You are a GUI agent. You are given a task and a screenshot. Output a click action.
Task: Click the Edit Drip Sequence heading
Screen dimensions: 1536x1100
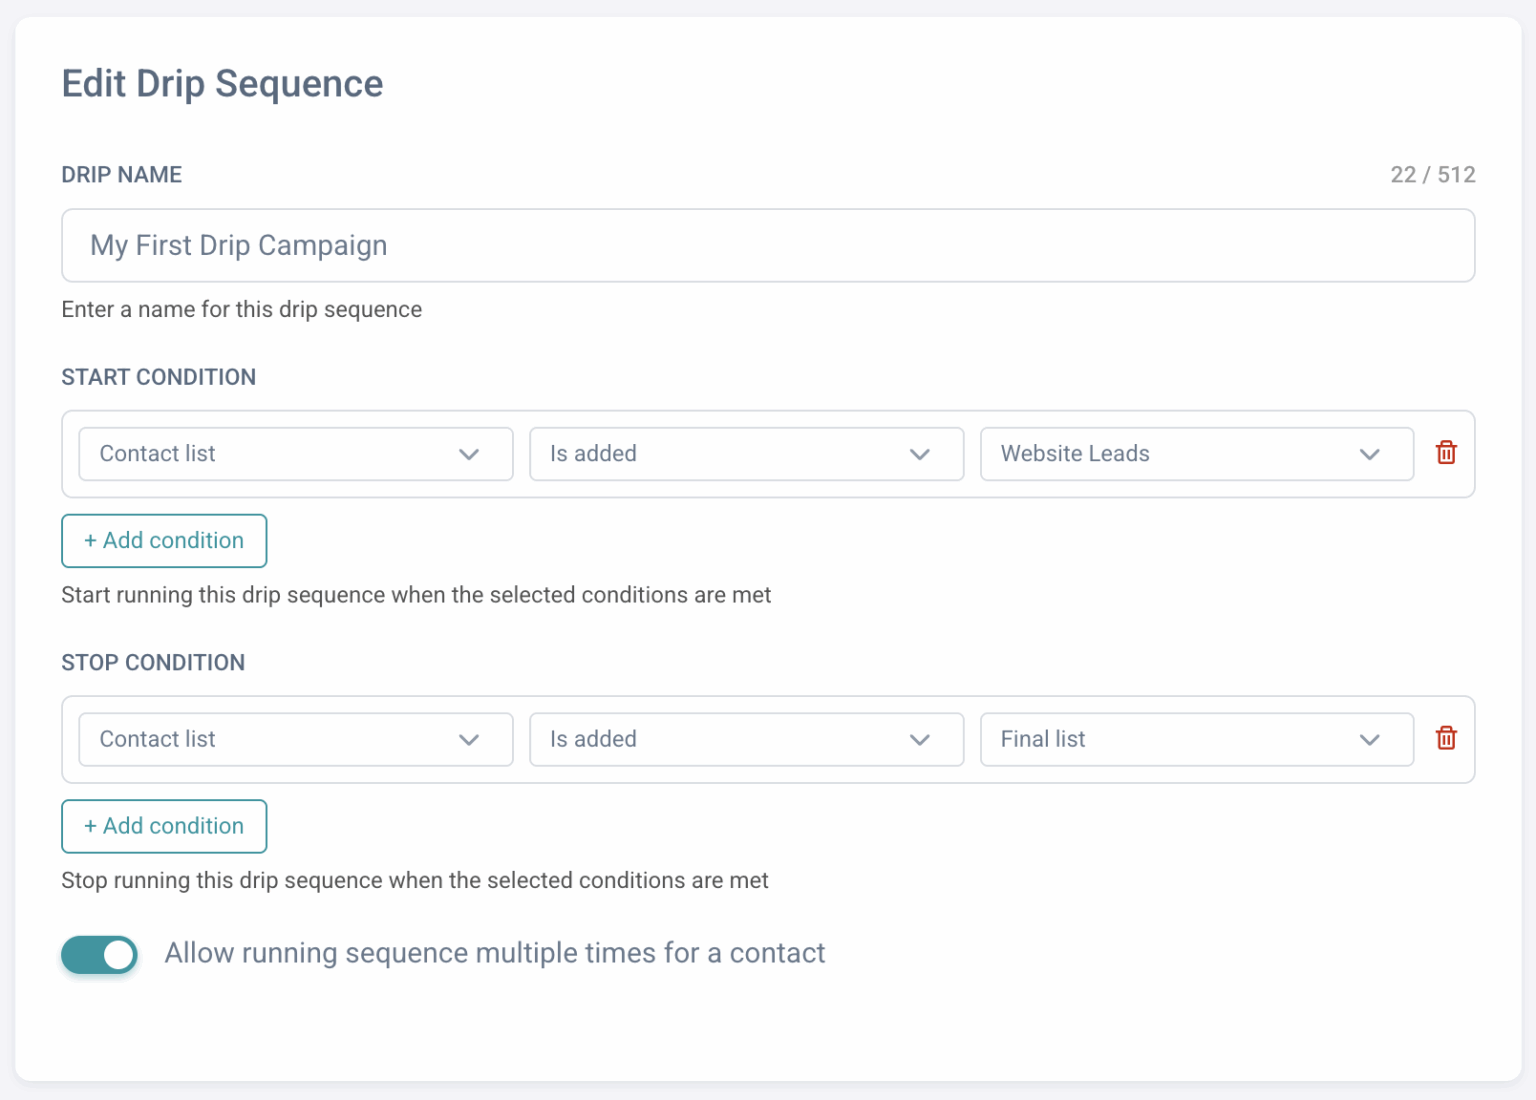[222, 84]
